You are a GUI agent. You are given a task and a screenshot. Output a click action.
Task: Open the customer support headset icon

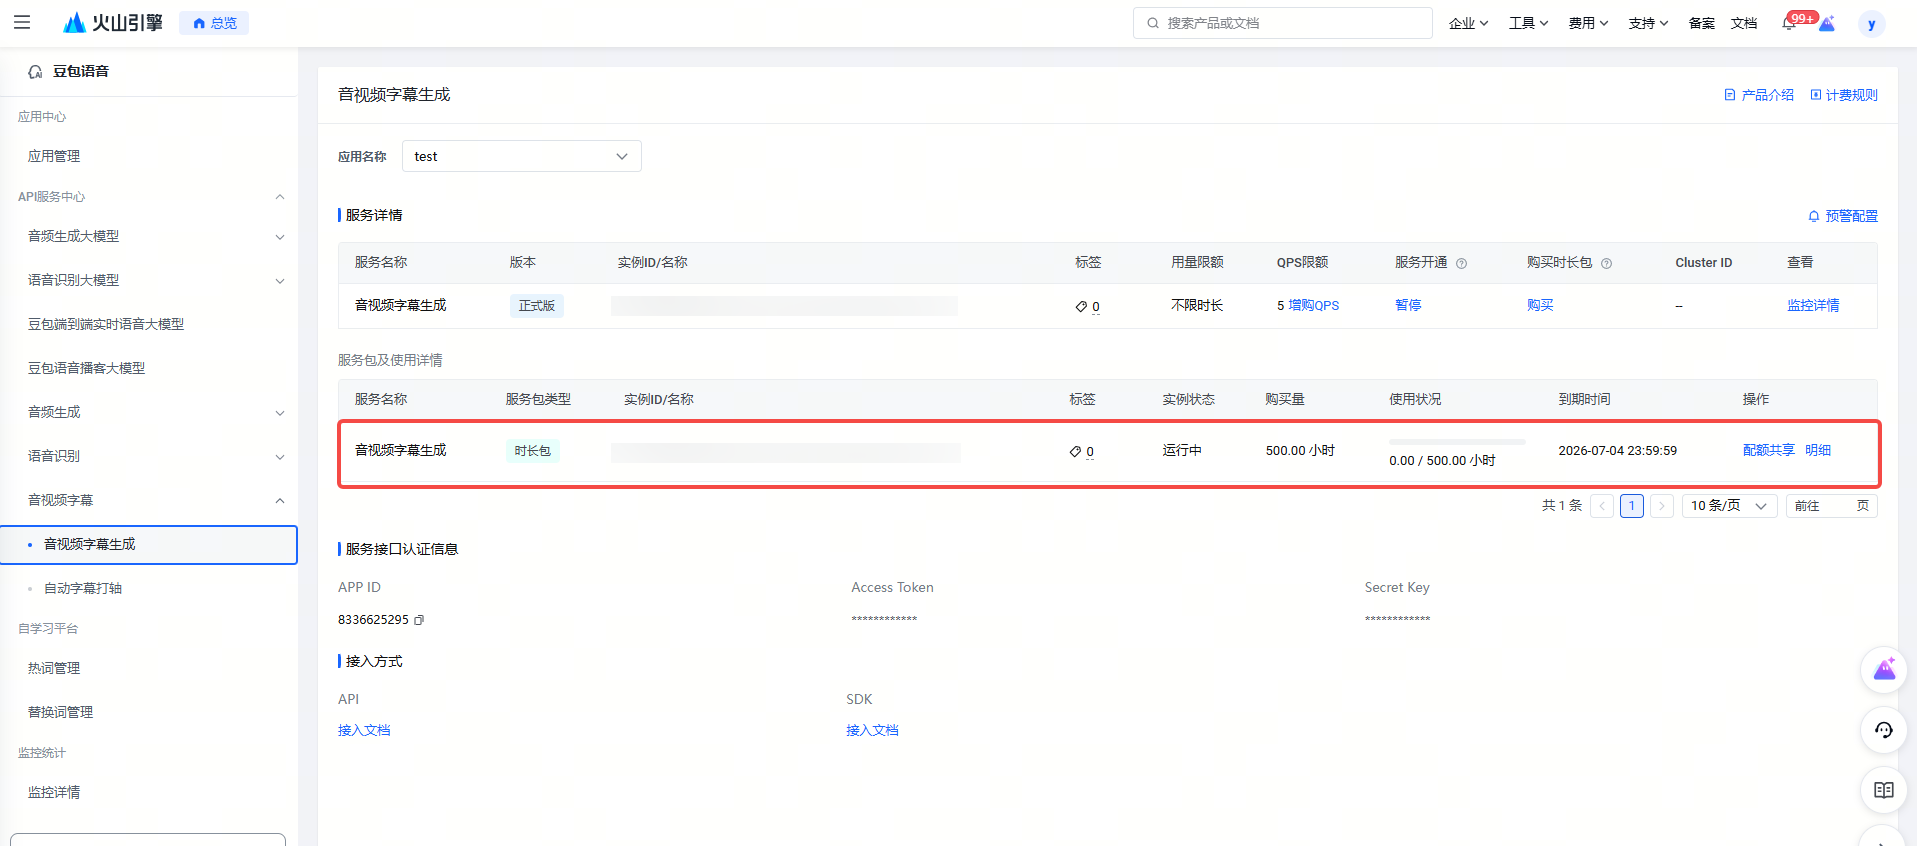click(x=1883, y=730)
